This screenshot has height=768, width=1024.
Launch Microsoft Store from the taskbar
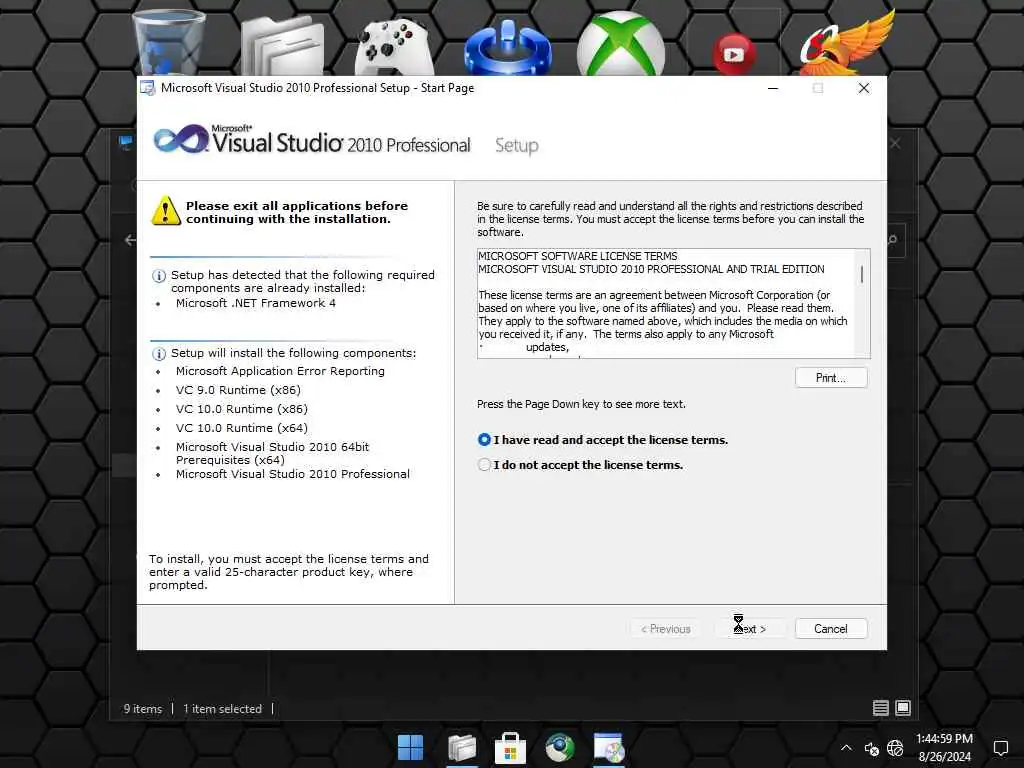pos(511,748)
